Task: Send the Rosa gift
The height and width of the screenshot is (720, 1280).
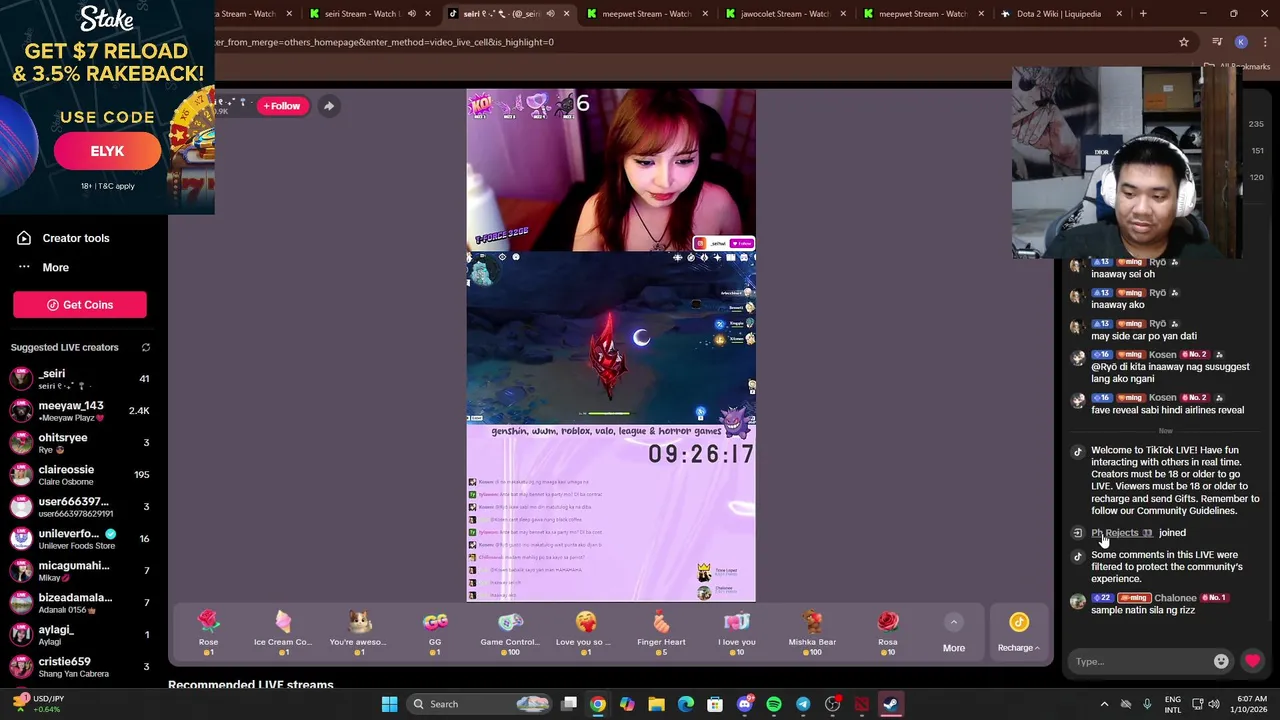Action: pos(888,633)
